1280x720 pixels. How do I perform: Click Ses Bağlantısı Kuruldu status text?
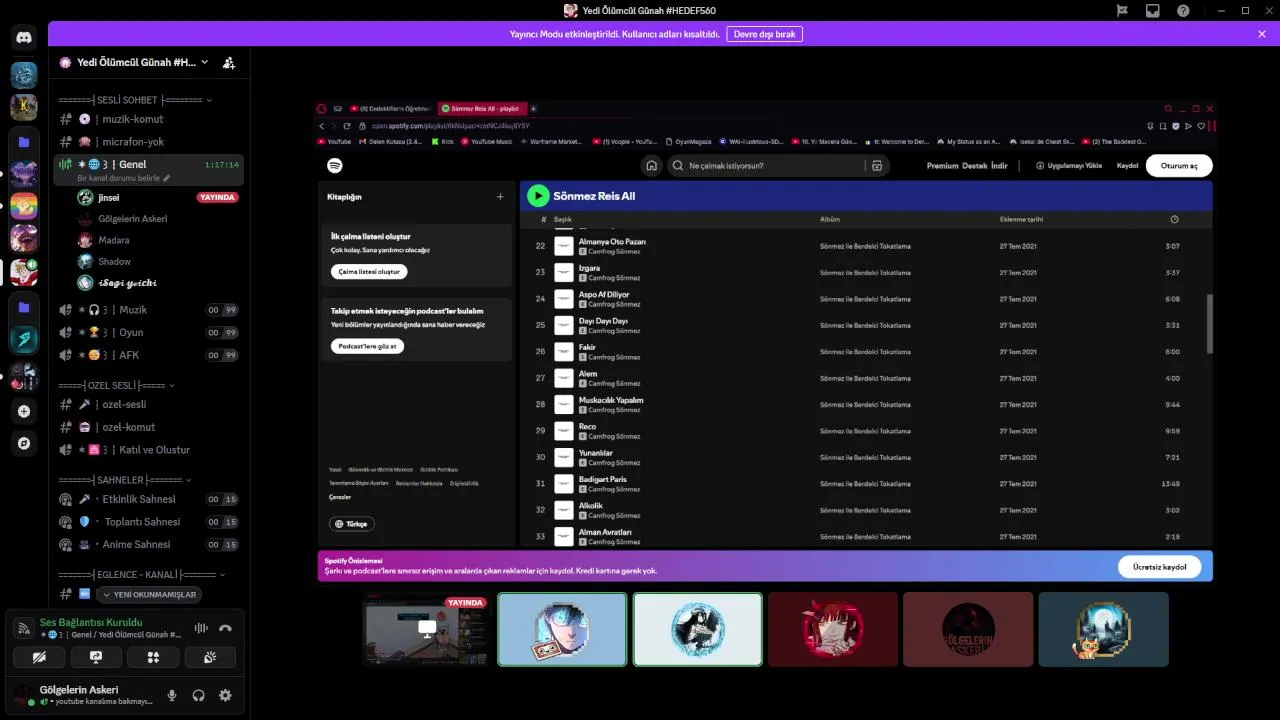[x=91, y=622]
